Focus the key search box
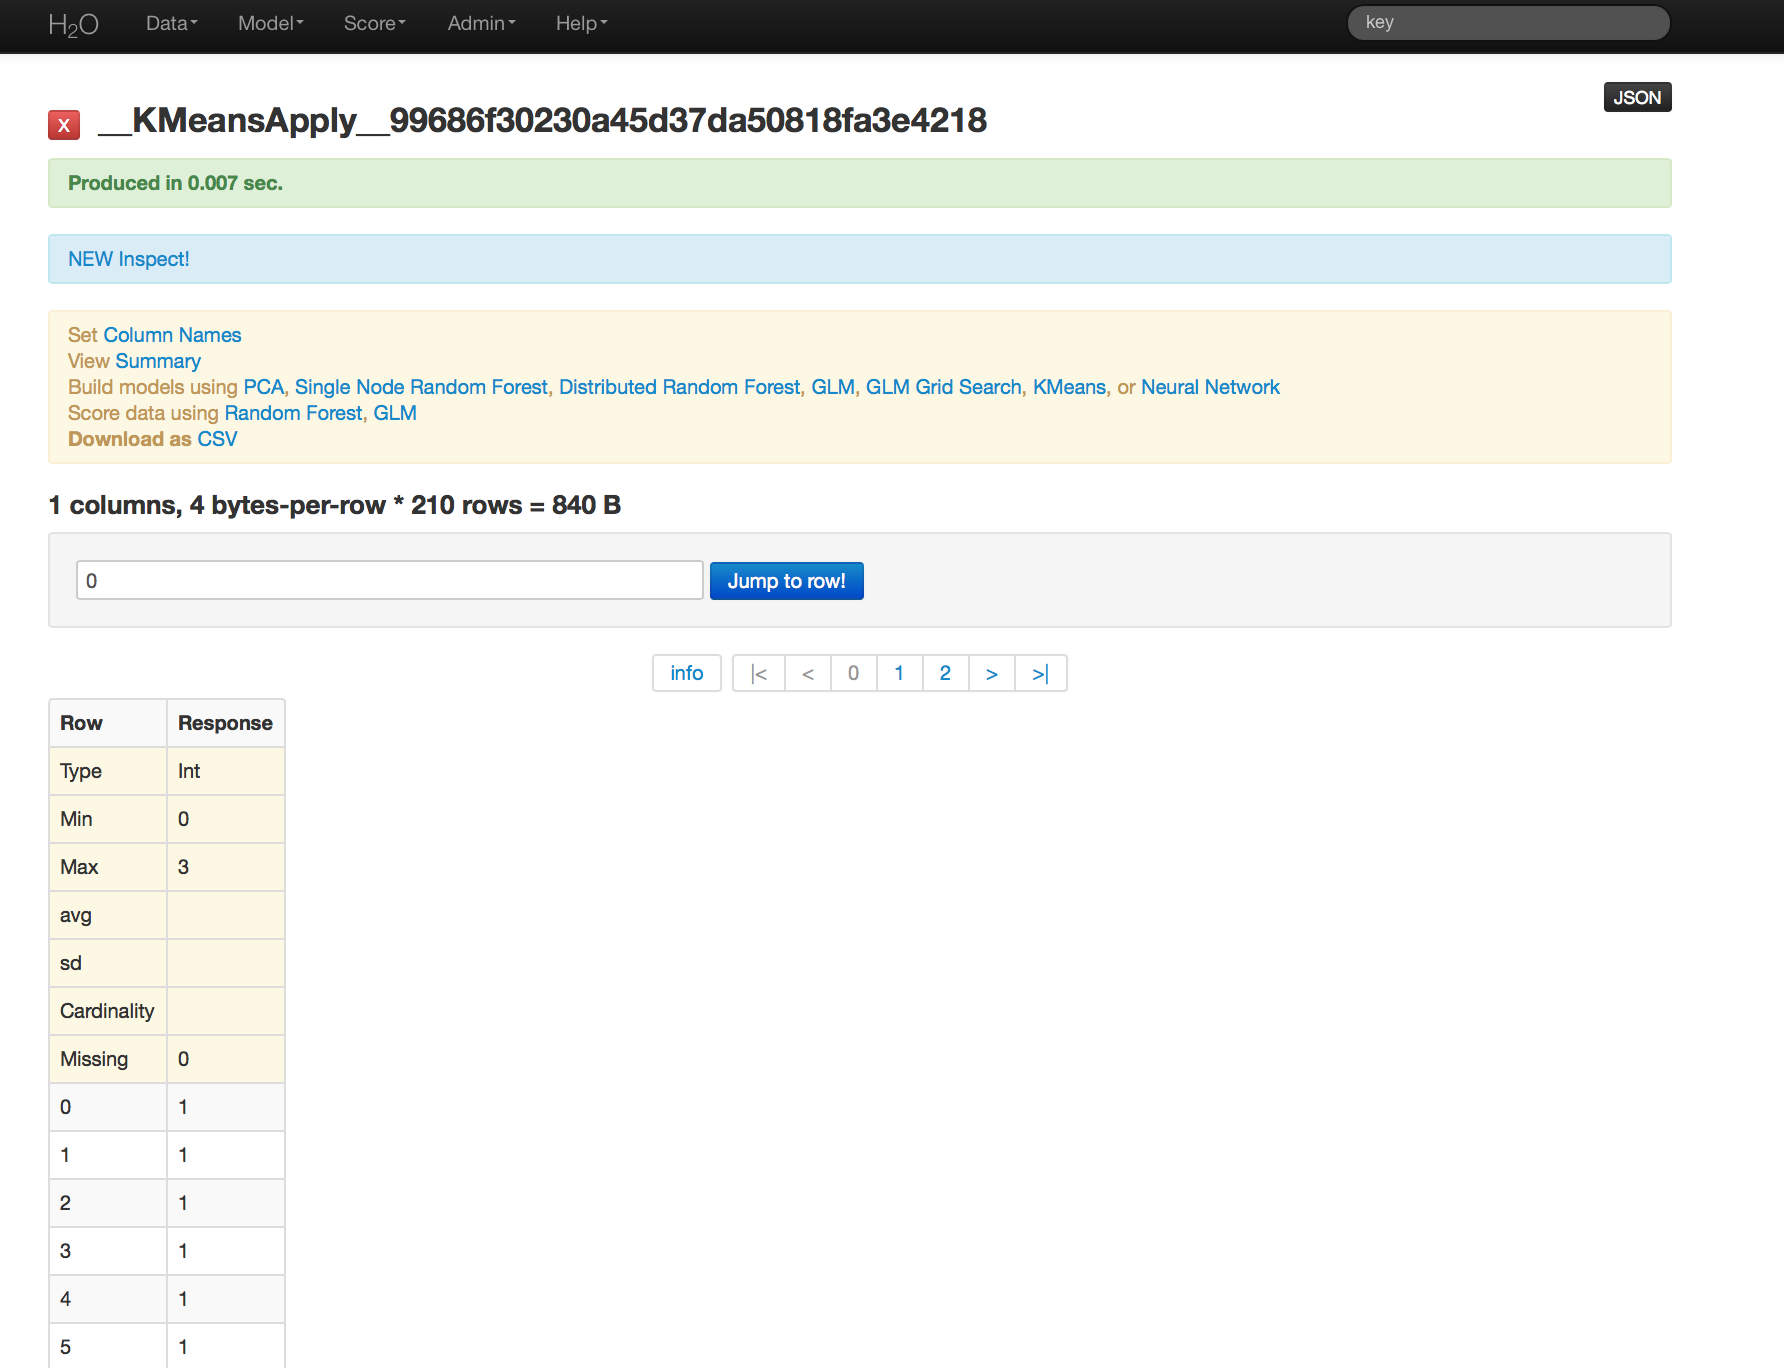1784x1368 pixels. click(x=1508, y=23)
